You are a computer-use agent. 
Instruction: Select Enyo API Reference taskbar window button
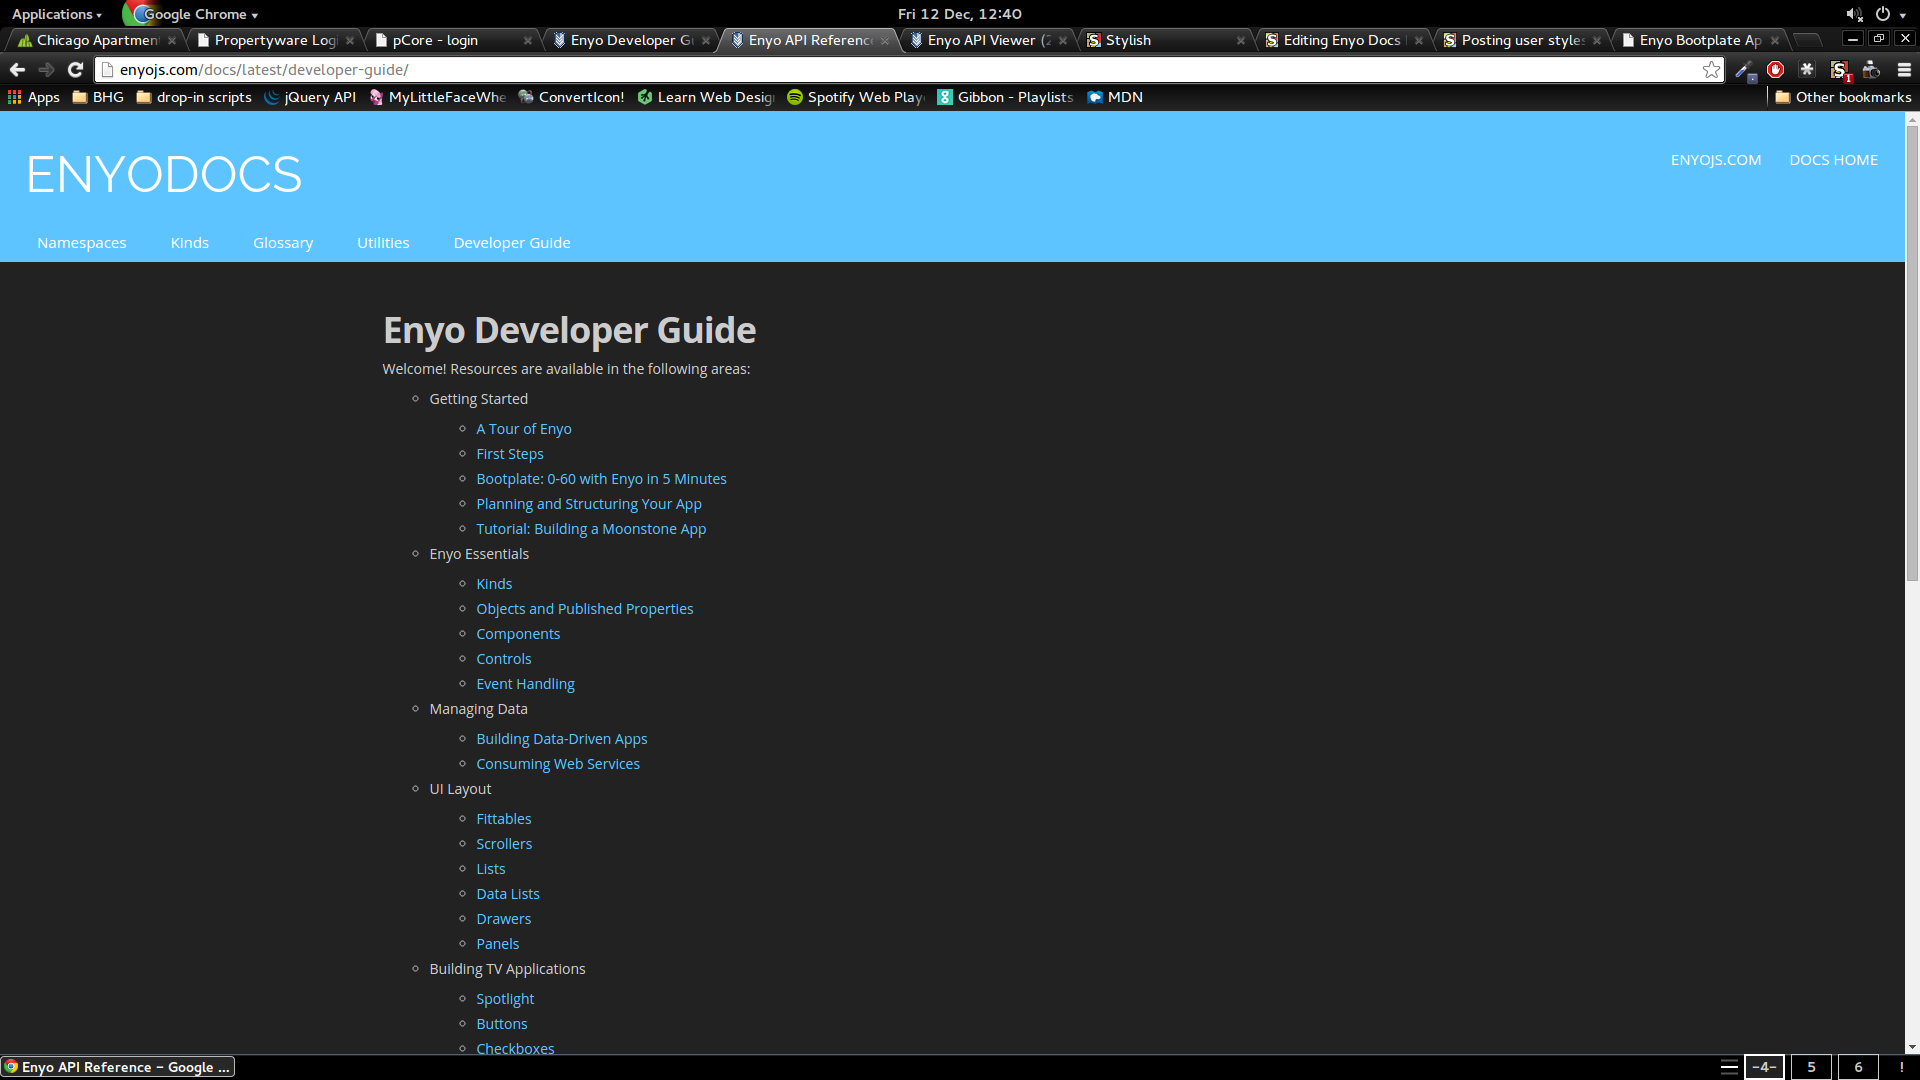tap(118, 1067)
